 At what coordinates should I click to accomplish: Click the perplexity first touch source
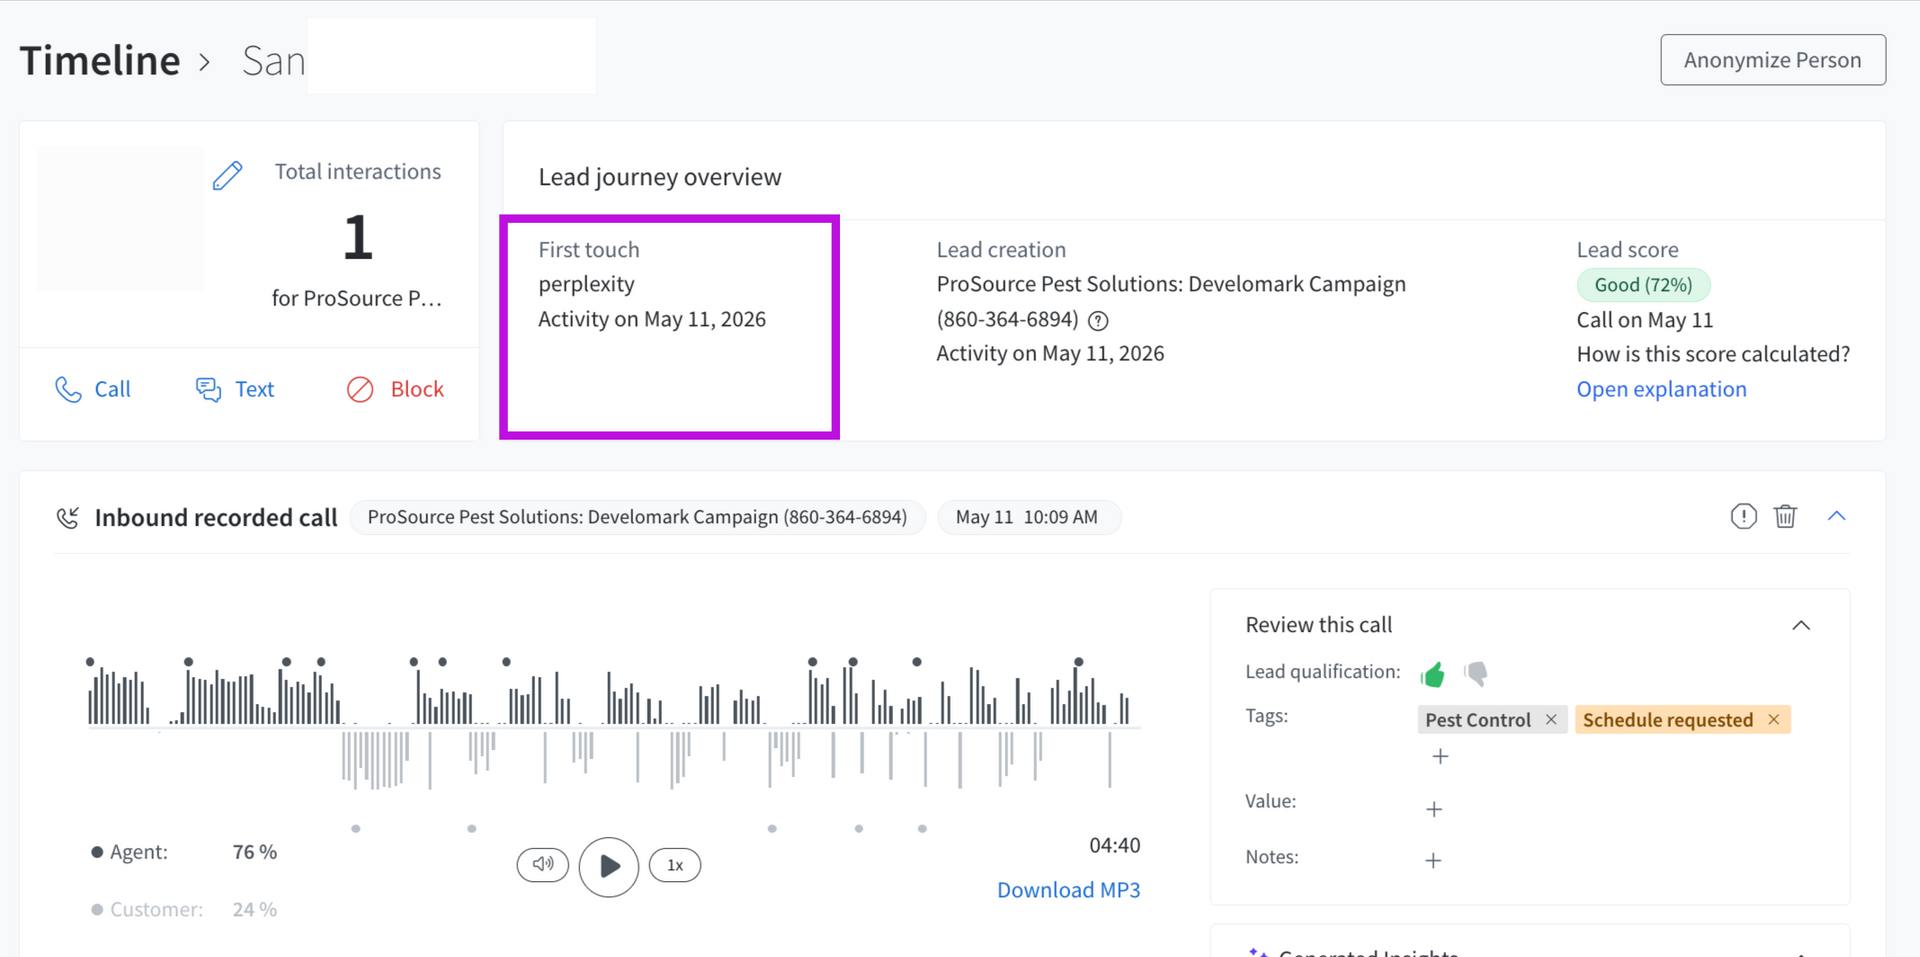586,284
